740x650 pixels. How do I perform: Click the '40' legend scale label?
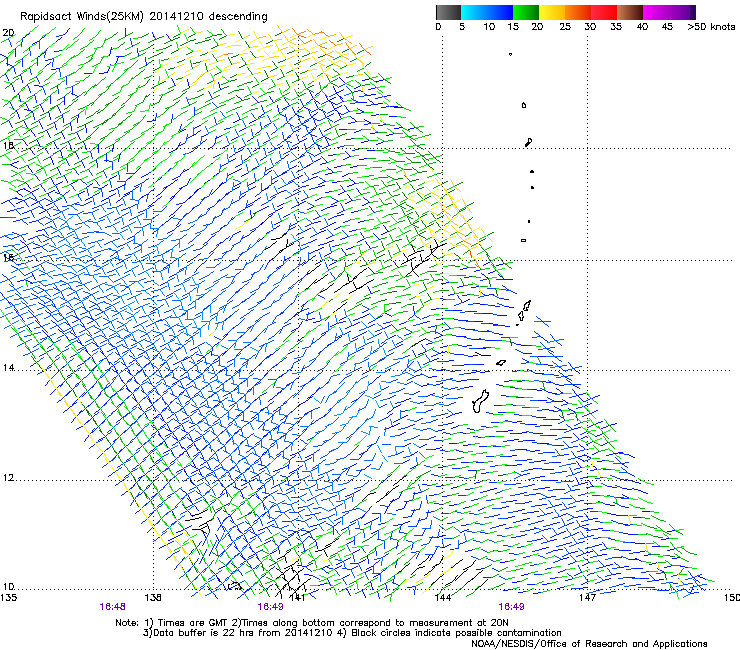coord(642,27)
